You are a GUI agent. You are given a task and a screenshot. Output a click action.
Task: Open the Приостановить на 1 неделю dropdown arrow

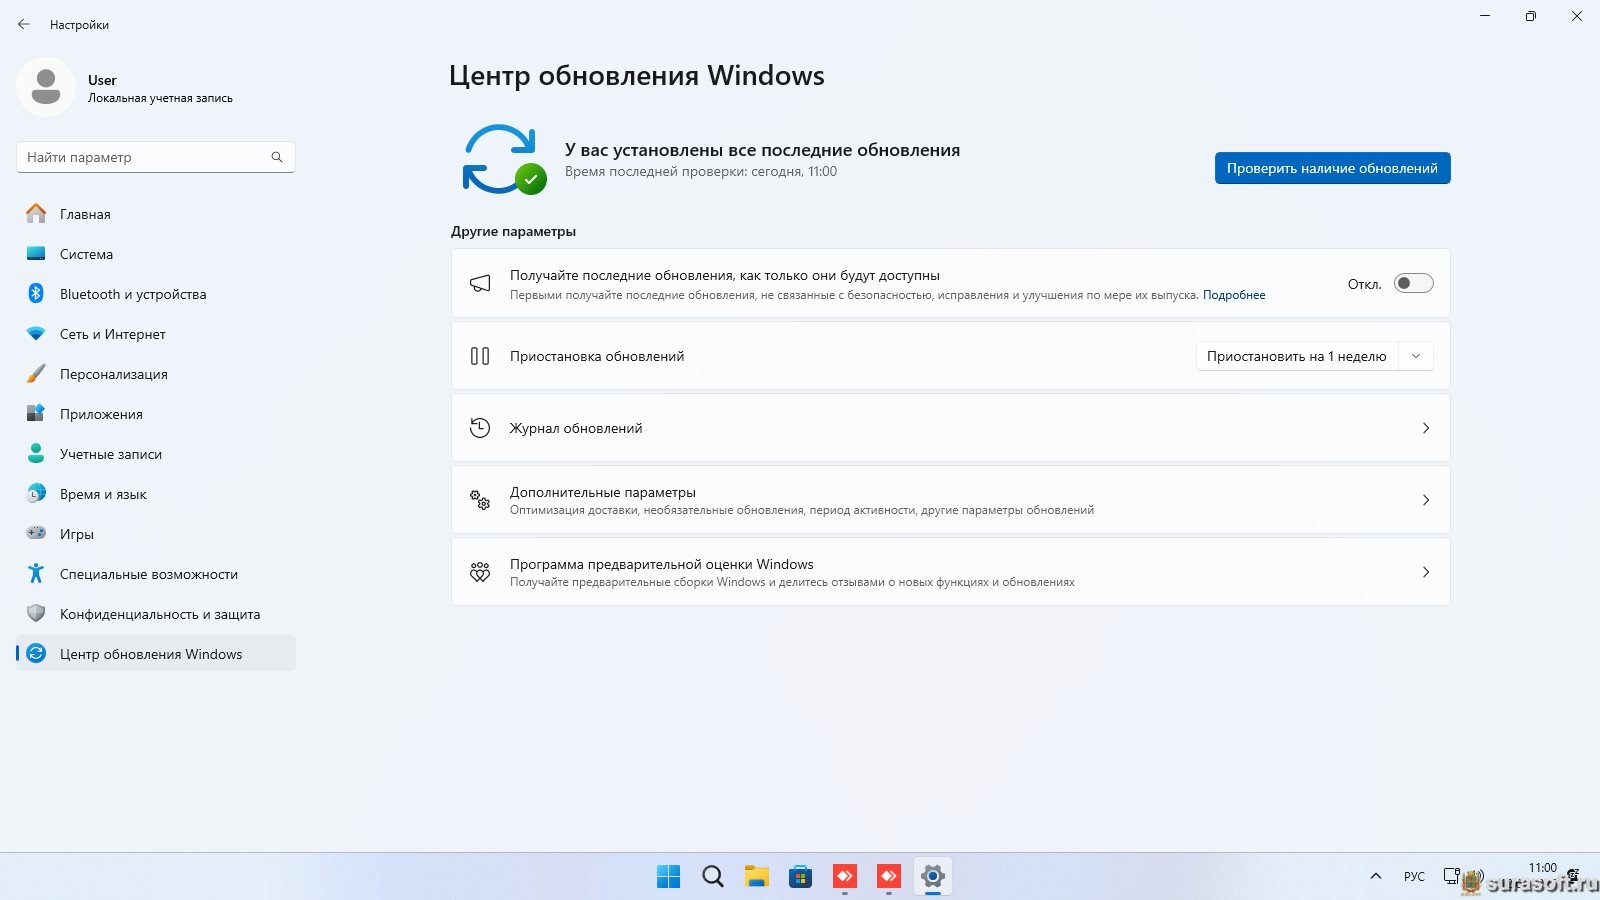click(1416, 356)
